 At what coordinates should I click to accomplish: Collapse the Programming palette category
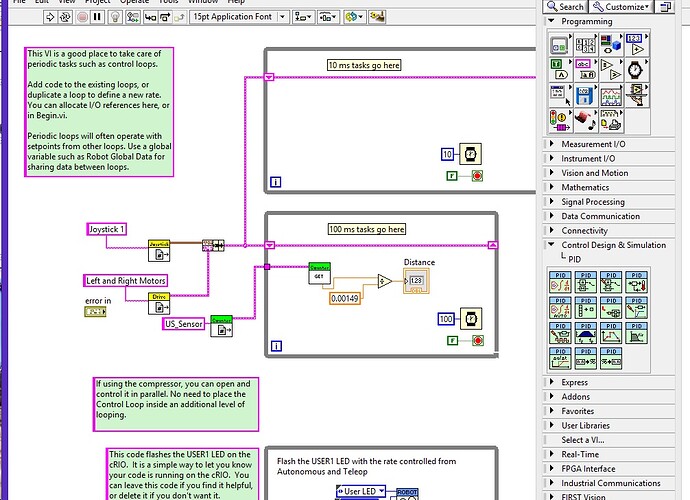pyautogui.click(x=551, y=21)
